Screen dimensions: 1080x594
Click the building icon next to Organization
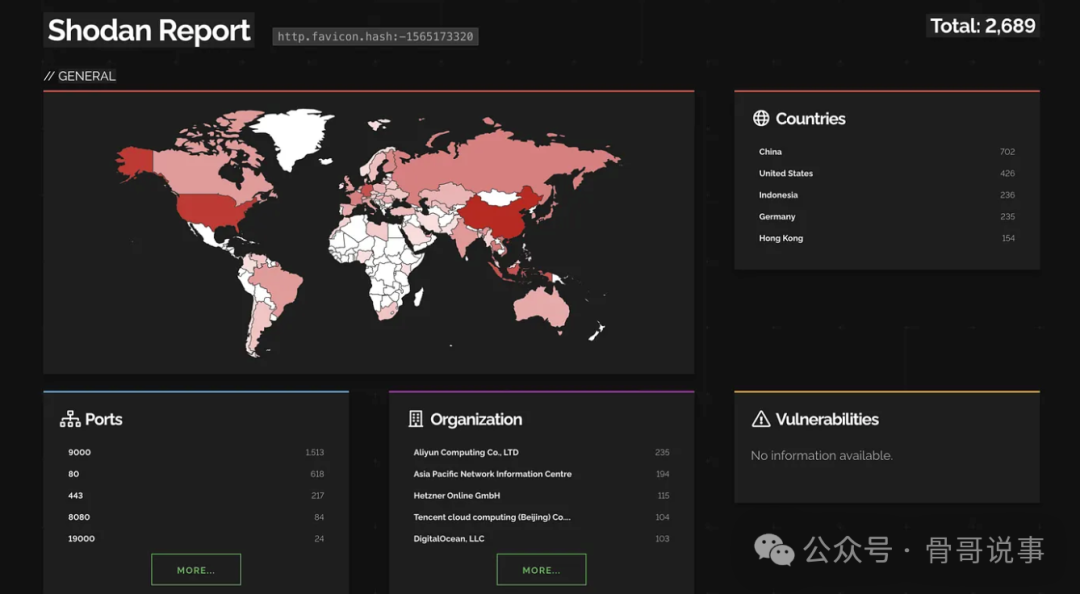[414, 419]
